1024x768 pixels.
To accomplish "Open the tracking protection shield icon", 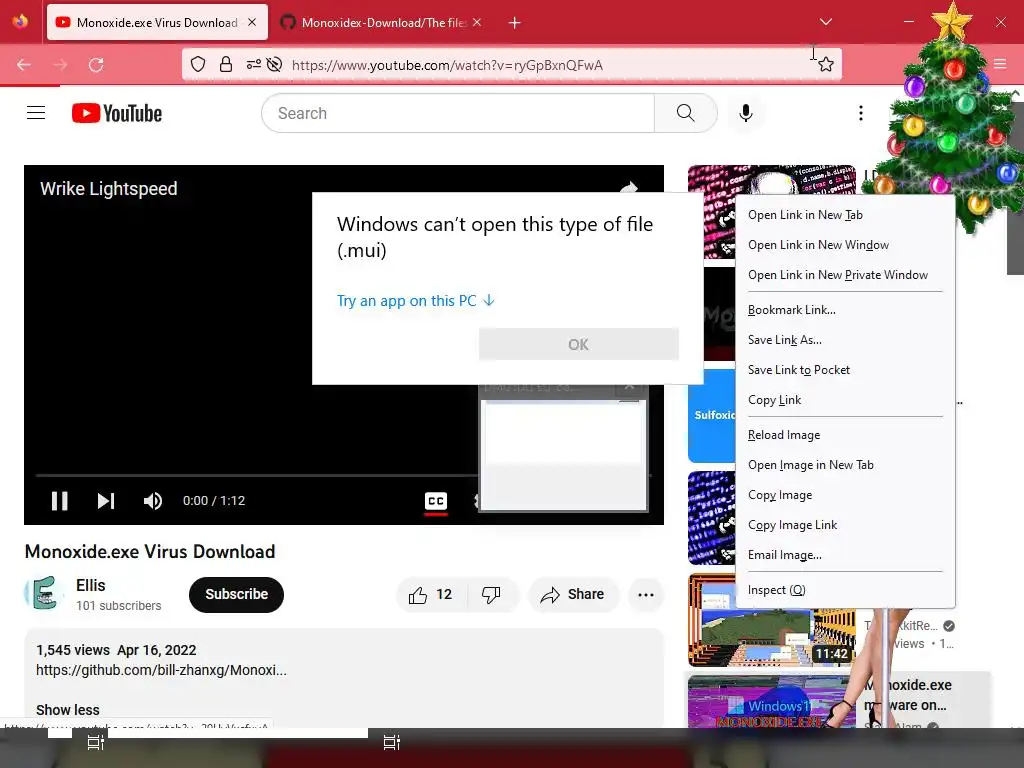I will (198, 65).
